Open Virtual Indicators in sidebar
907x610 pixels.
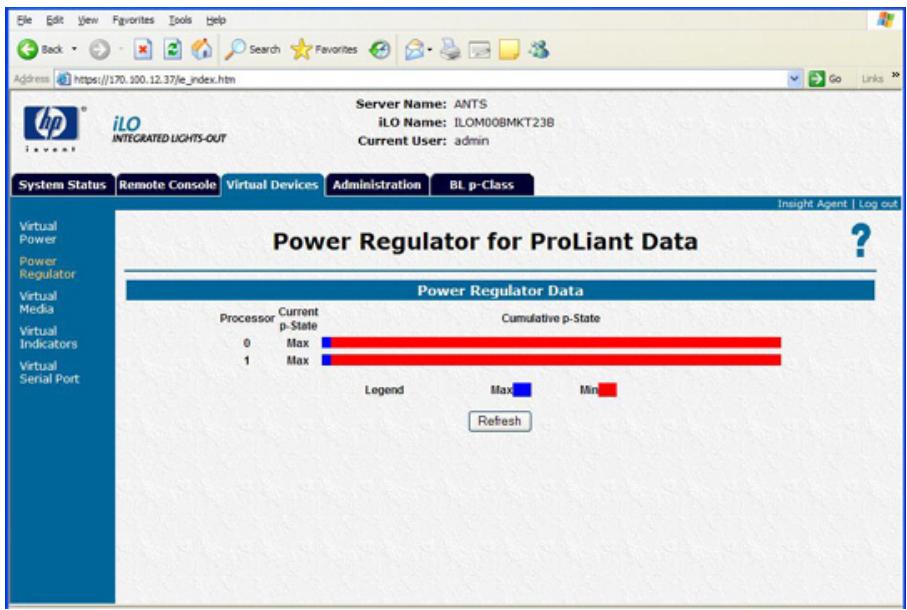tap(48, 338)
